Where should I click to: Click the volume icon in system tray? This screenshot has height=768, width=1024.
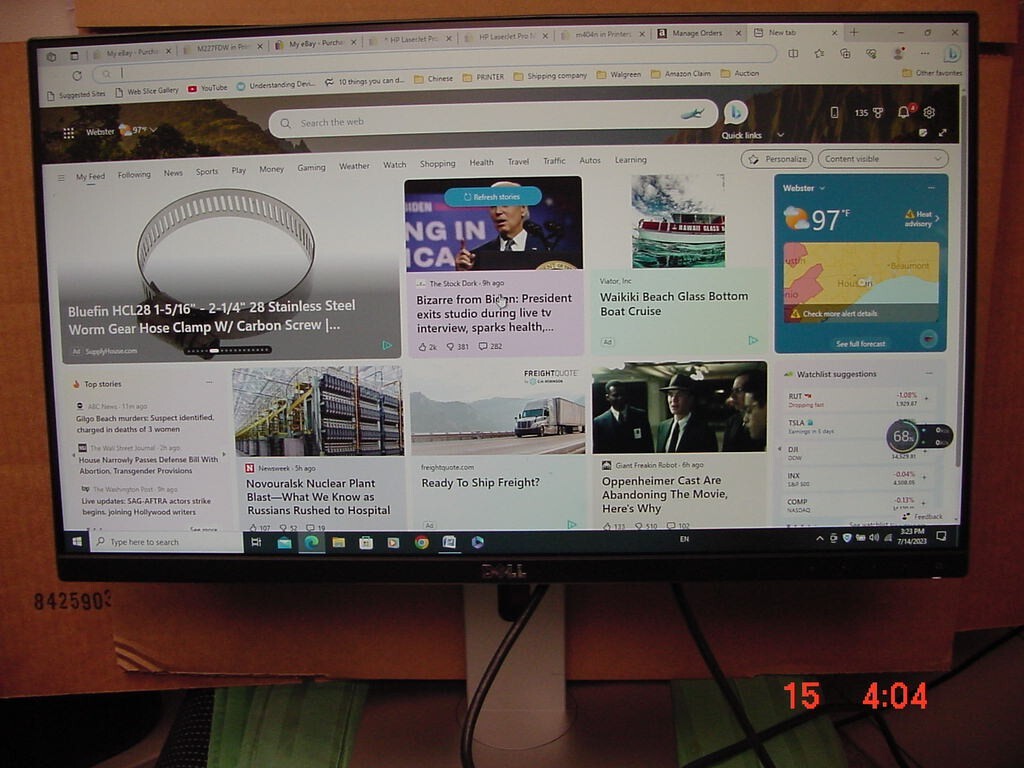[874, 537]
